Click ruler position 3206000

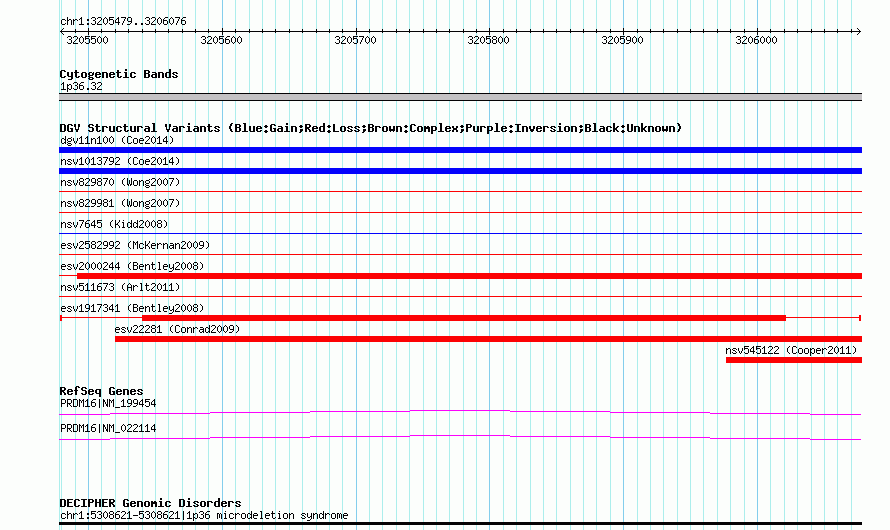[x=756, y=40]
